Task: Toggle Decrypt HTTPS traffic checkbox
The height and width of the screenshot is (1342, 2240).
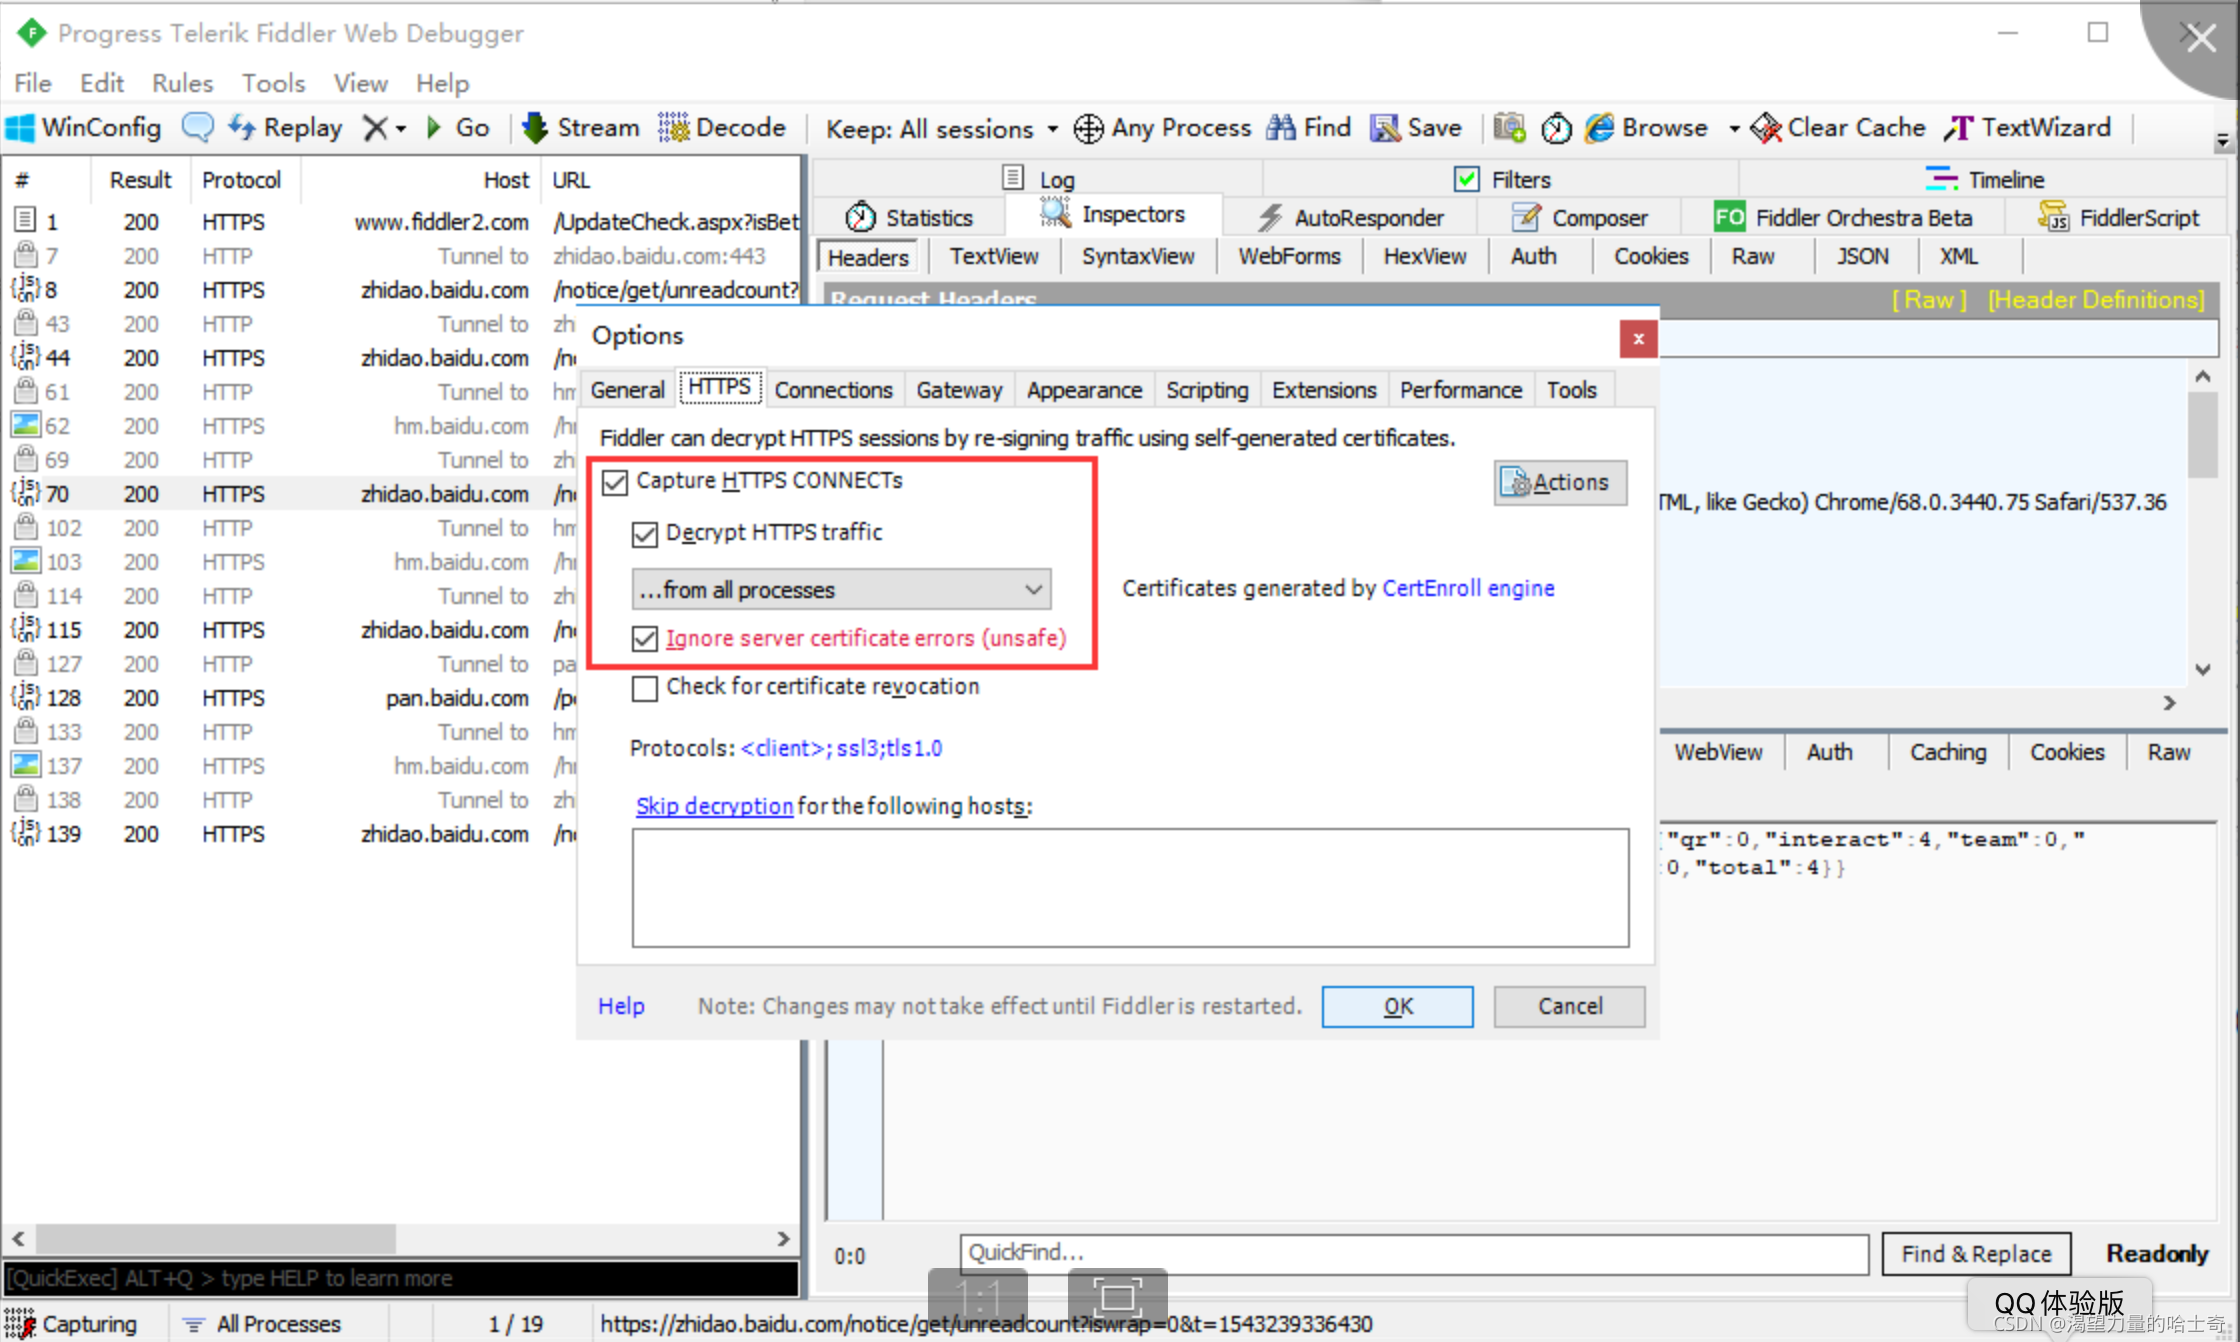Action: click(x=645, y=534)
